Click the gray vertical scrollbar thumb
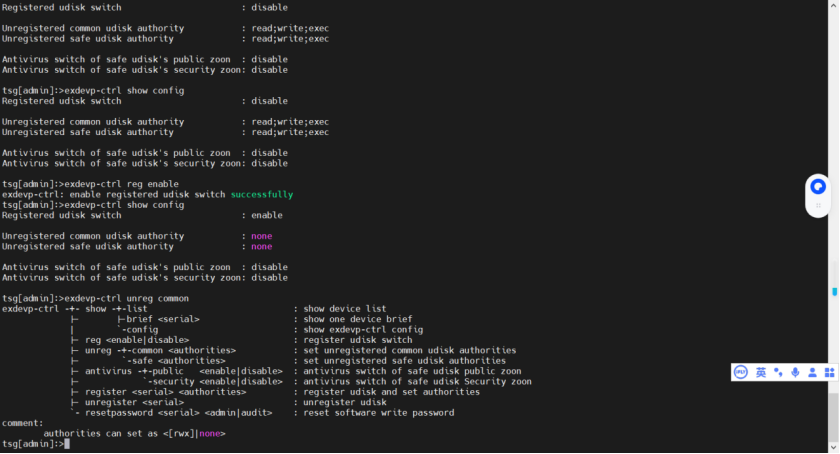840x454 pixels. (834, 416)
